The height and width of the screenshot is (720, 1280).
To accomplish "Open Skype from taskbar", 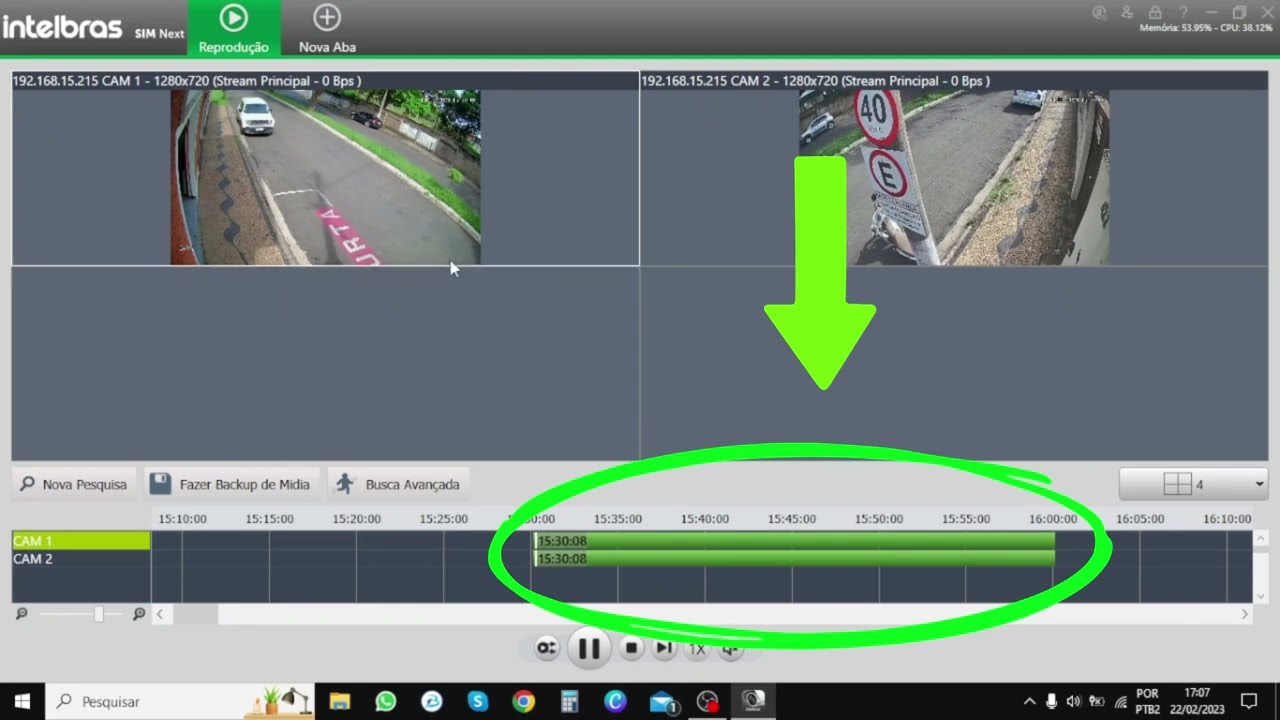I will (478, 701).
